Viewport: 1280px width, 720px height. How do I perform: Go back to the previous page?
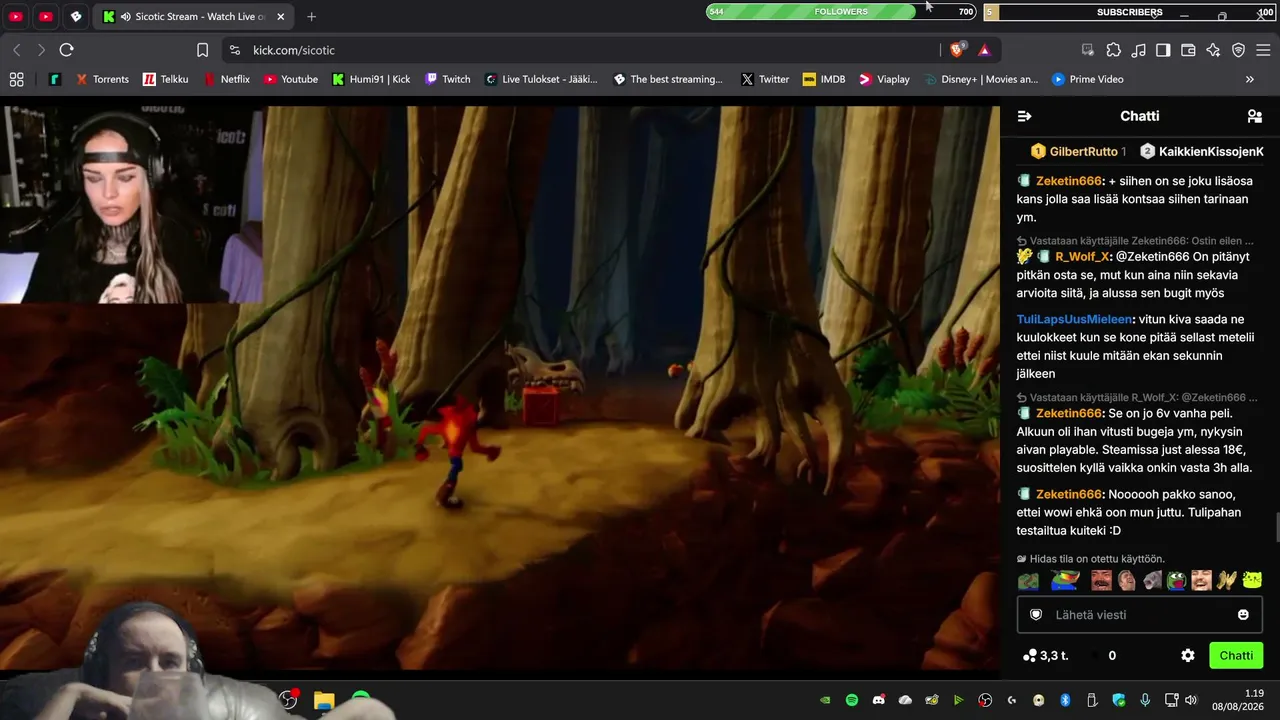[x=17, y=50]
